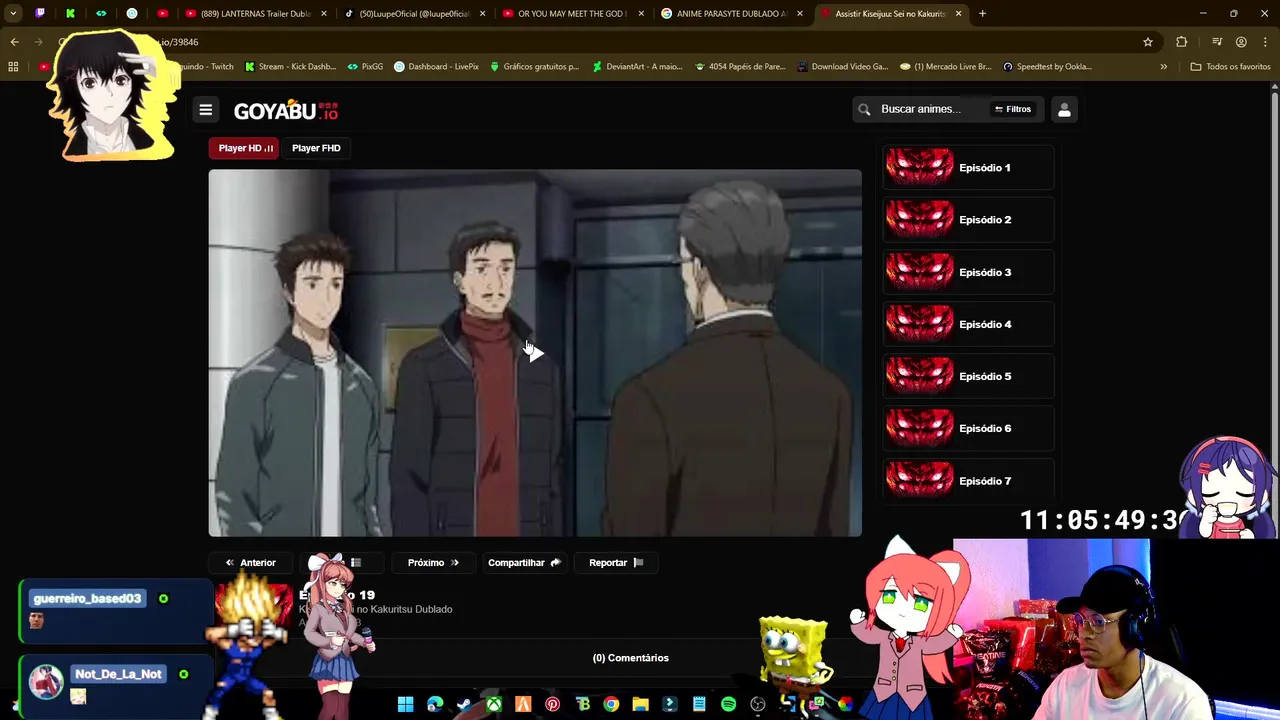1280x720 pixels.
Task: Open Todos os favoritos folder
Action: 1230,67
